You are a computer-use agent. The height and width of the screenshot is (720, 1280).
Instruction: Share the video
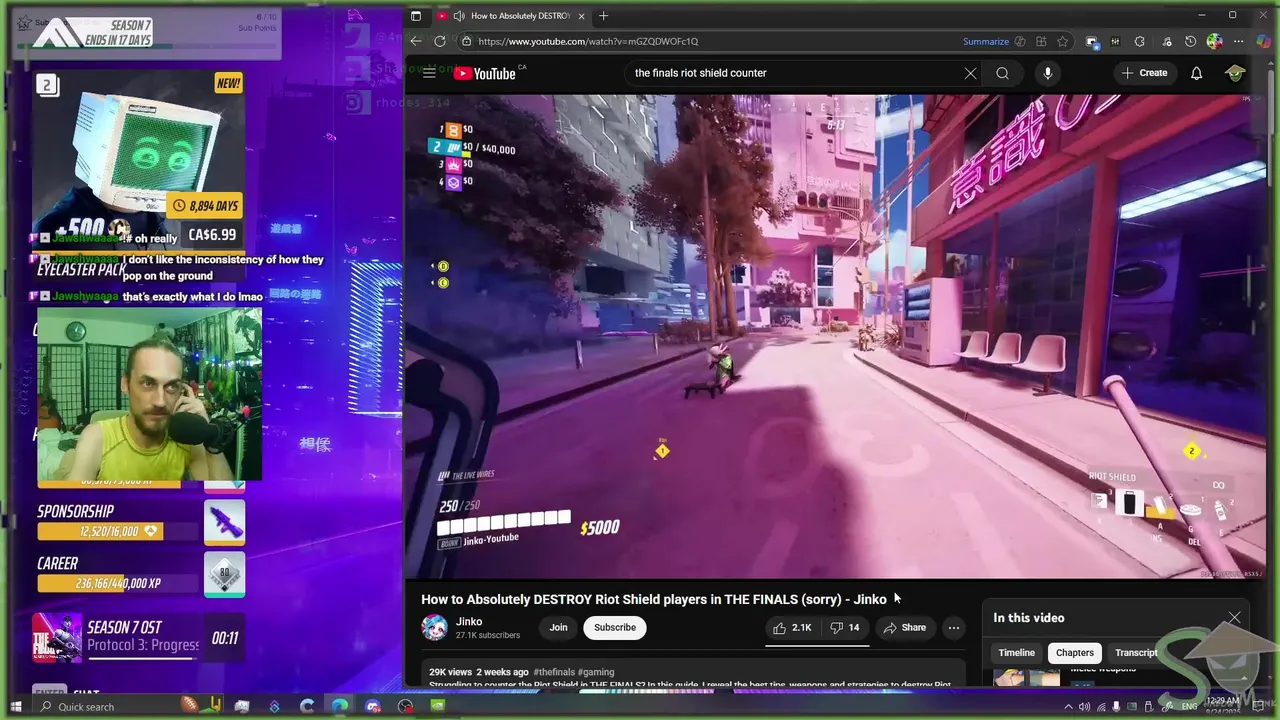904,628
